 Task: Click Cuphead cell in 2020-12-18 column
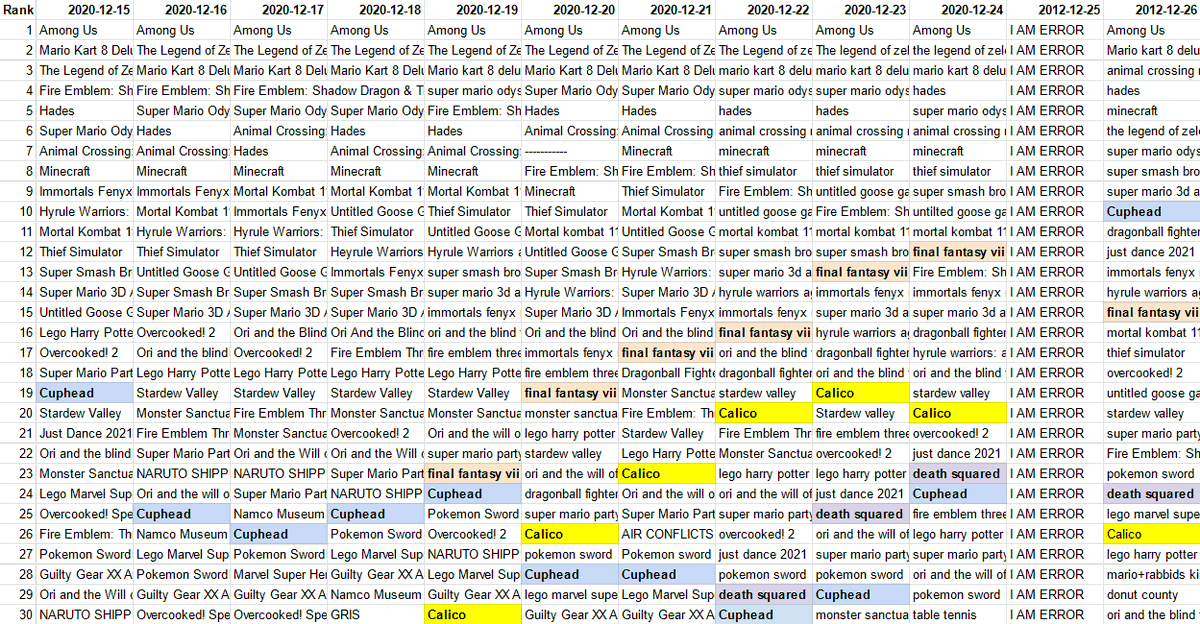pos(376,514)
